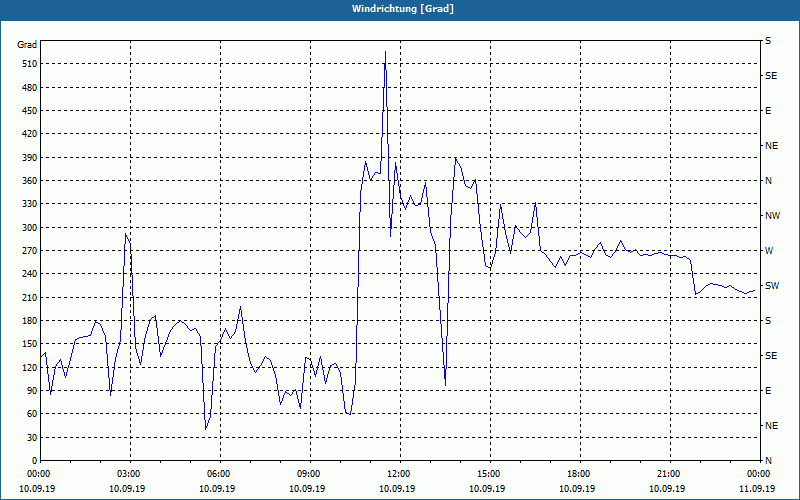Click the S label level with 180

[x=768, y=321]
